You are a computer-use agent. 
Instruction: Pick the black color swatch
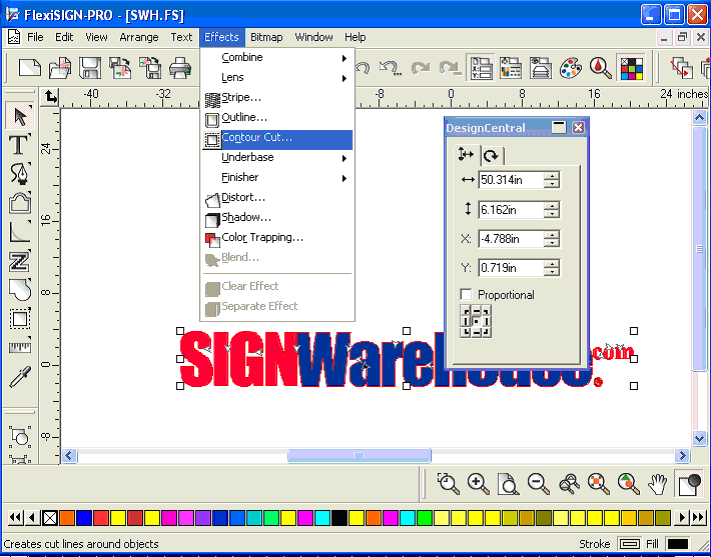[339, 518]
